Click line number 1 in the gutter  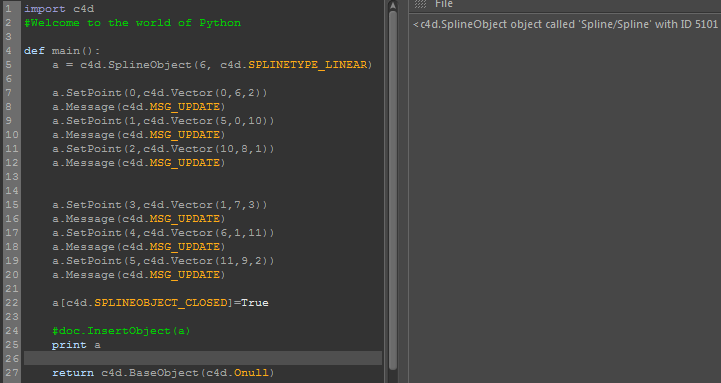click(8, 9)
